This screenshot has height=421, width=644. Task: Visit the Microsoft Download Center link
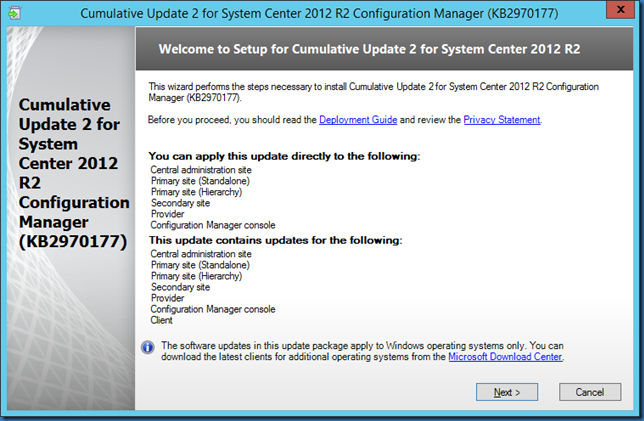click(x=506, y=356)
